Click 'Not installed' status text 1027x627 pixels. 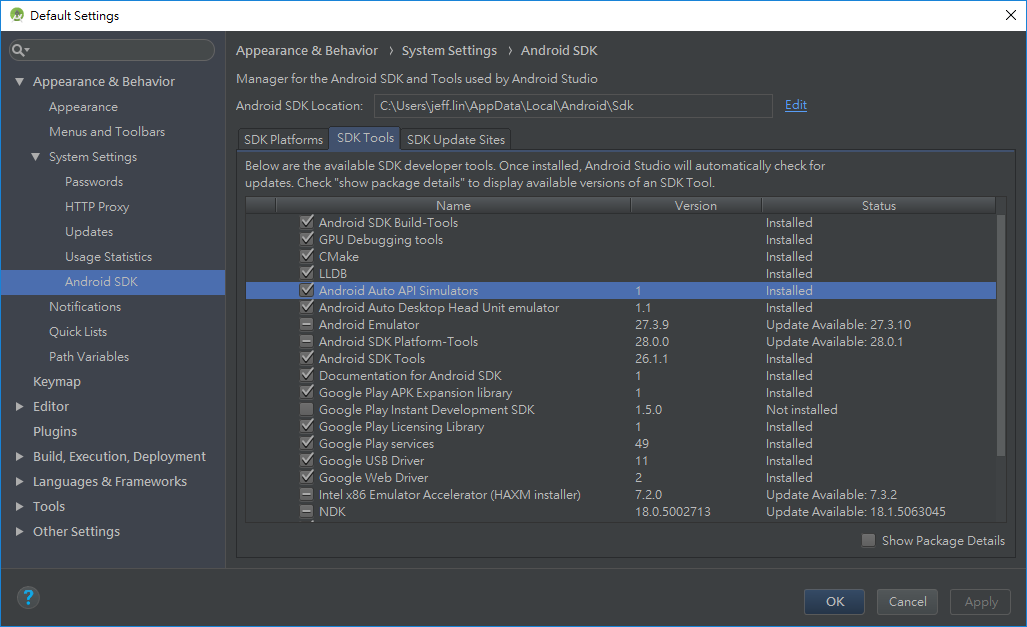(802, 409)
